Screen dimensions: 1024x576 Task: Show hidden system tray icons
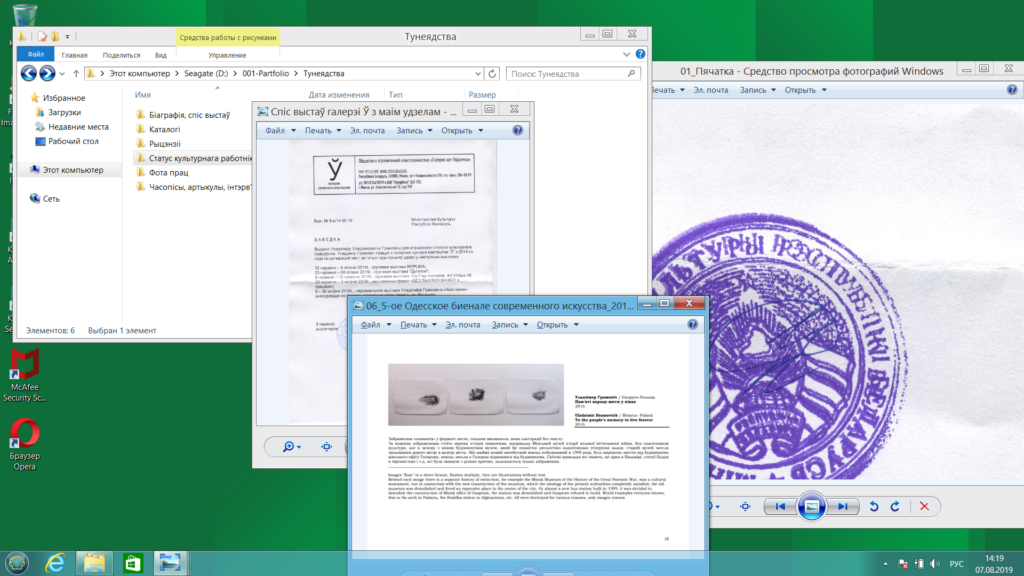pyautogui.click(x=886, y=564)
